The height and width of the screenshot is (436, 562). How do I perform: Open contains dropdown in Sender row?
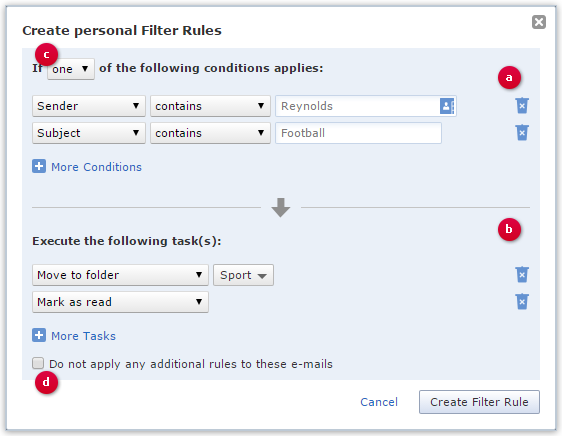coord(210,106)
